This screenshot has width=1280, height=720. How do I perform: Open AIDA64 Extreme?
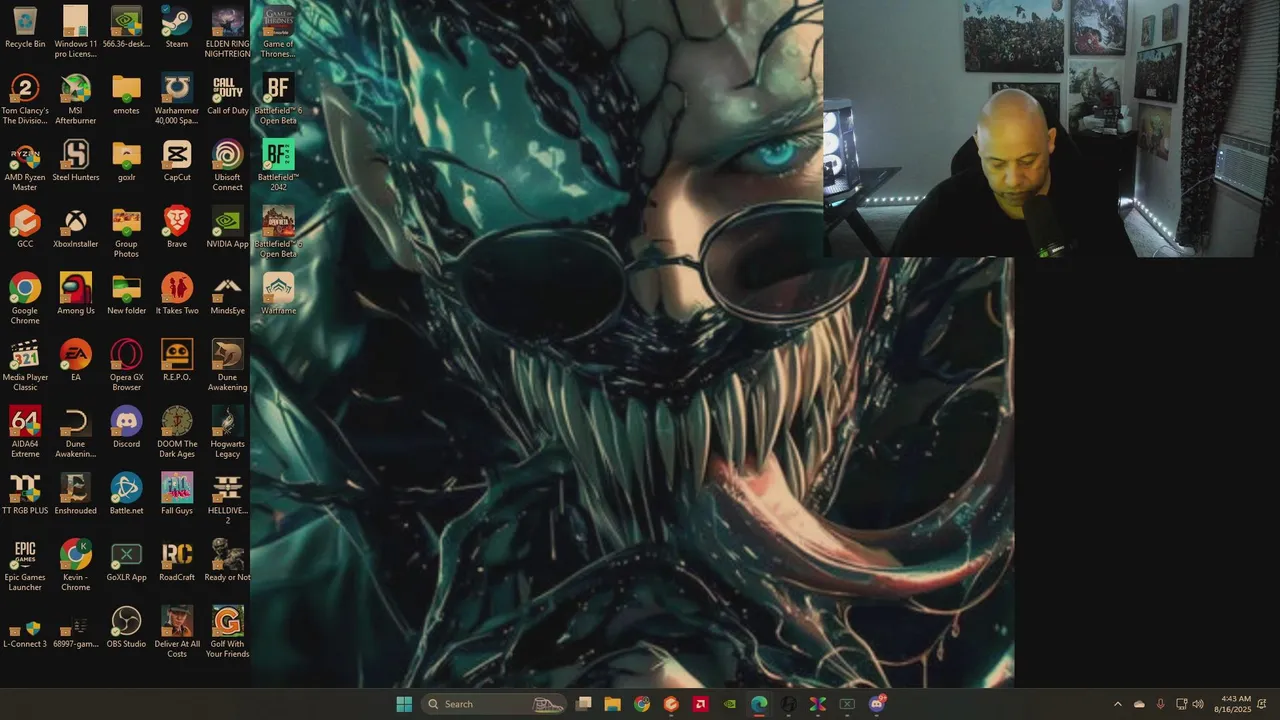[25, 433]
